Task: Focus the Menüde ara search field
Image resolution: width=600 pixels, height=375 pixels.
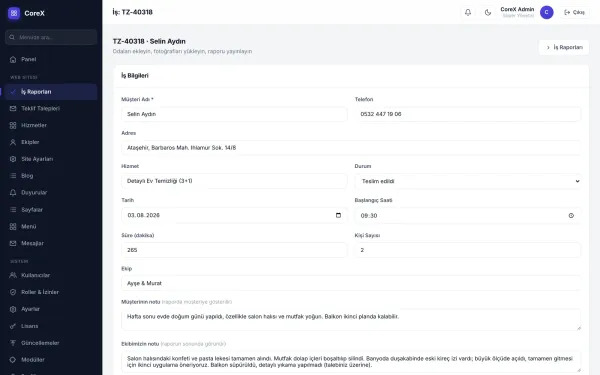Action: pyautogui.click(x=51, y=37)
